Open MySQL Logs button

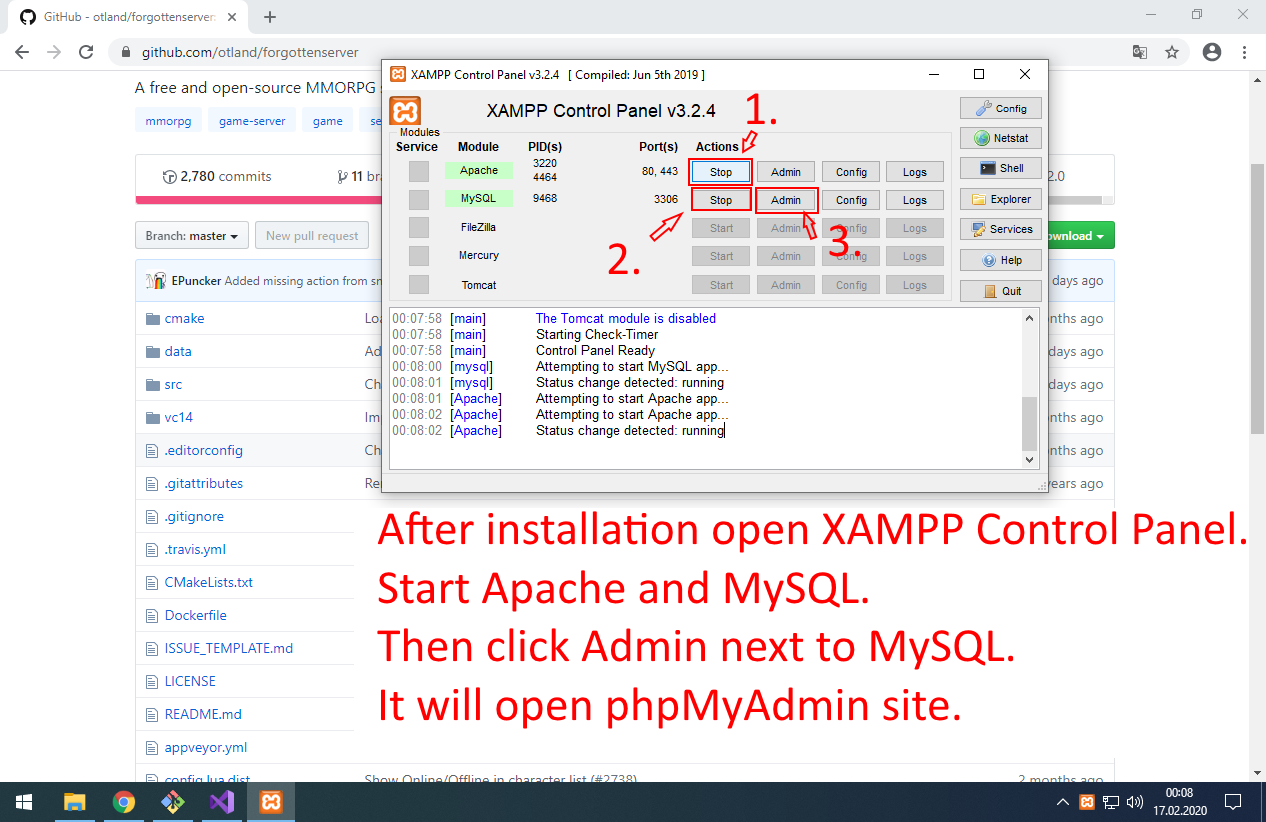(915, 200)
